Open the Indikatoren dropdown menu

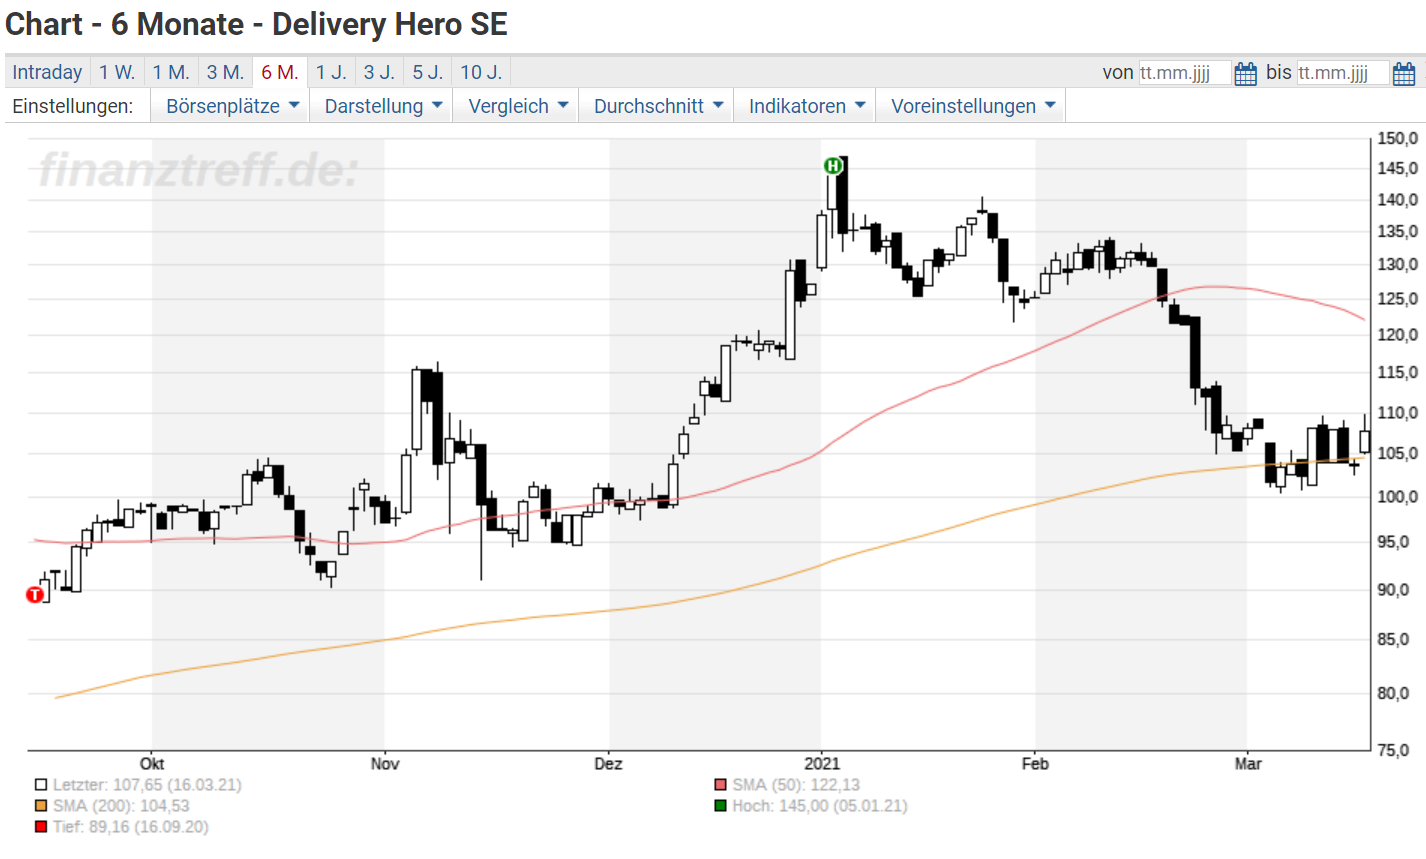(x=806, y=106)
